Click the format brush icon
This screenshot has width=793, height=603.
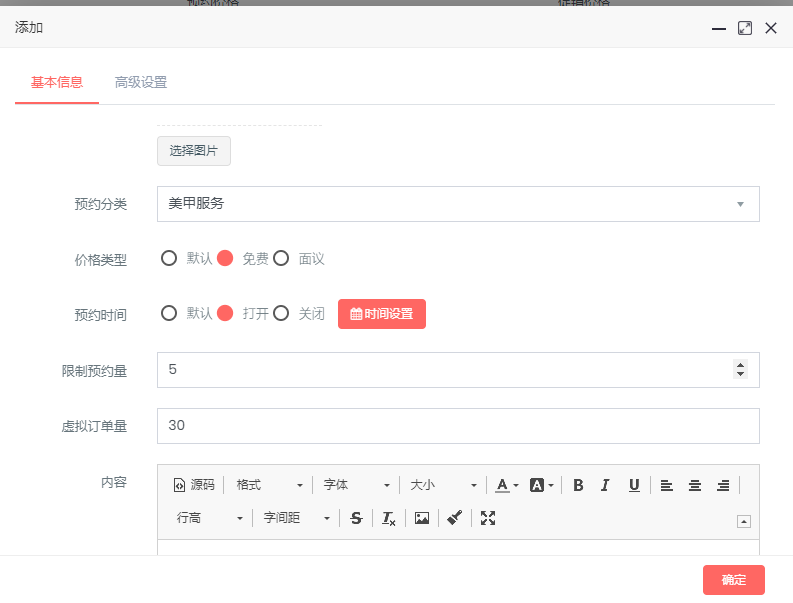pyautogui.click(x=454, y=518)
